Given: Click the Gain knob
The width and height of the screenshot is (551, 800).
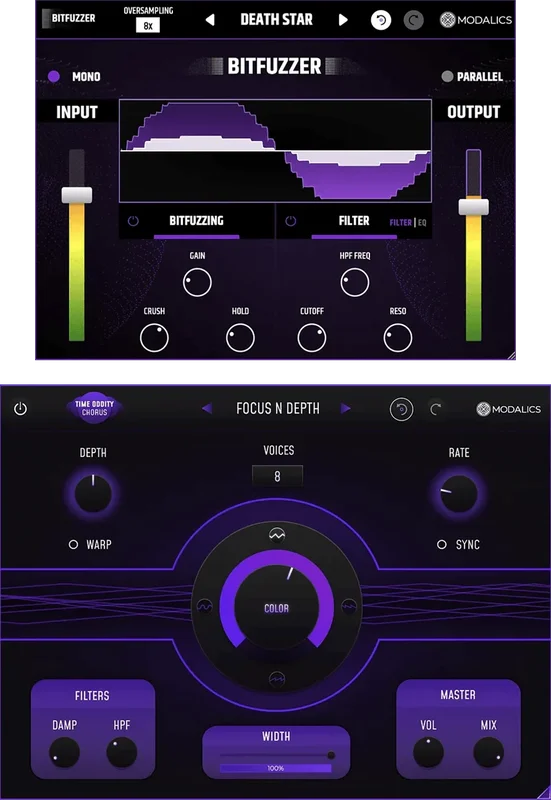Looking at the screenshot, I should tap(197, 282).
